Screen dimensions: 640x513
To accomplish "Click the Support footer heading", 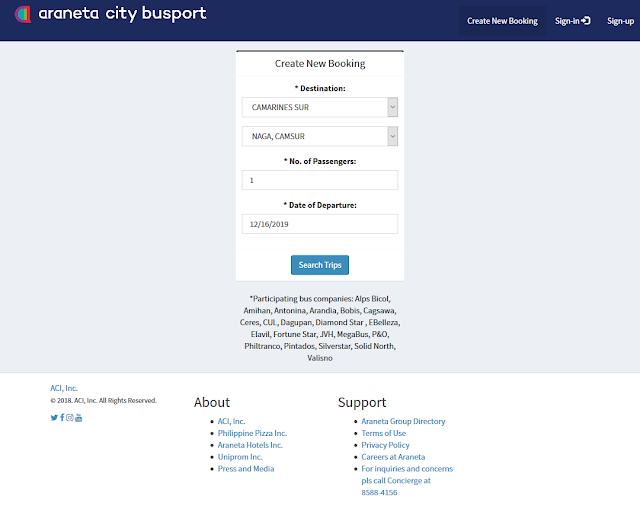I will click(362, 403).
